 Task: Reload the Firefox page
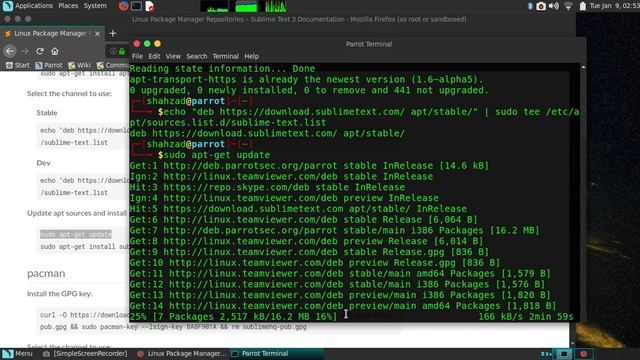pos(40,51)
